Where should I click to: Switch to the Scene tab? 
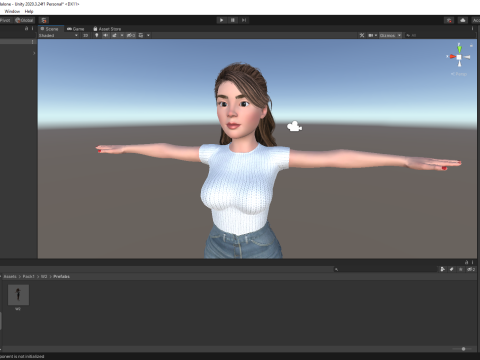tap(50, 29)
